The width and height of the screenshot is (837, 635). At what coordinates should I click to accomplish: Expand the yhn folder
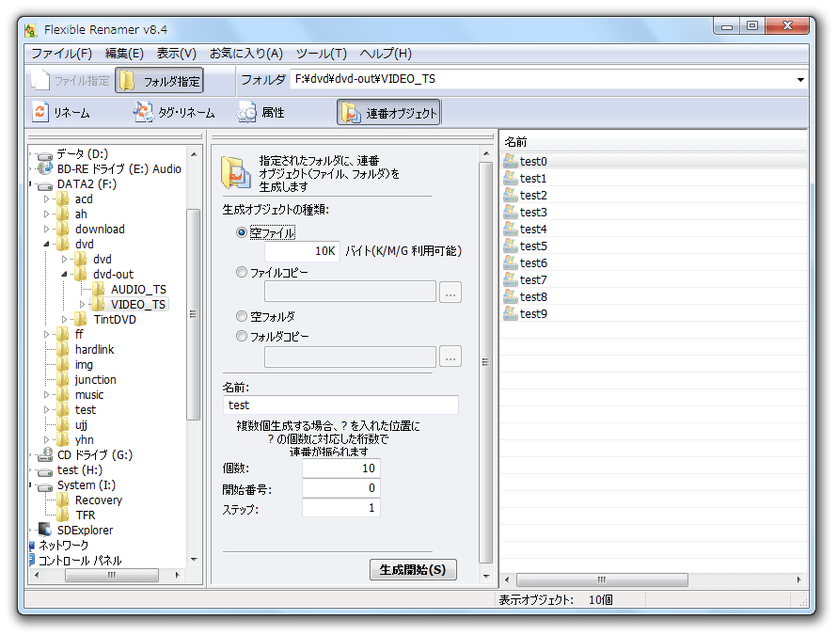pyautogui.click(x=47, y=440)
